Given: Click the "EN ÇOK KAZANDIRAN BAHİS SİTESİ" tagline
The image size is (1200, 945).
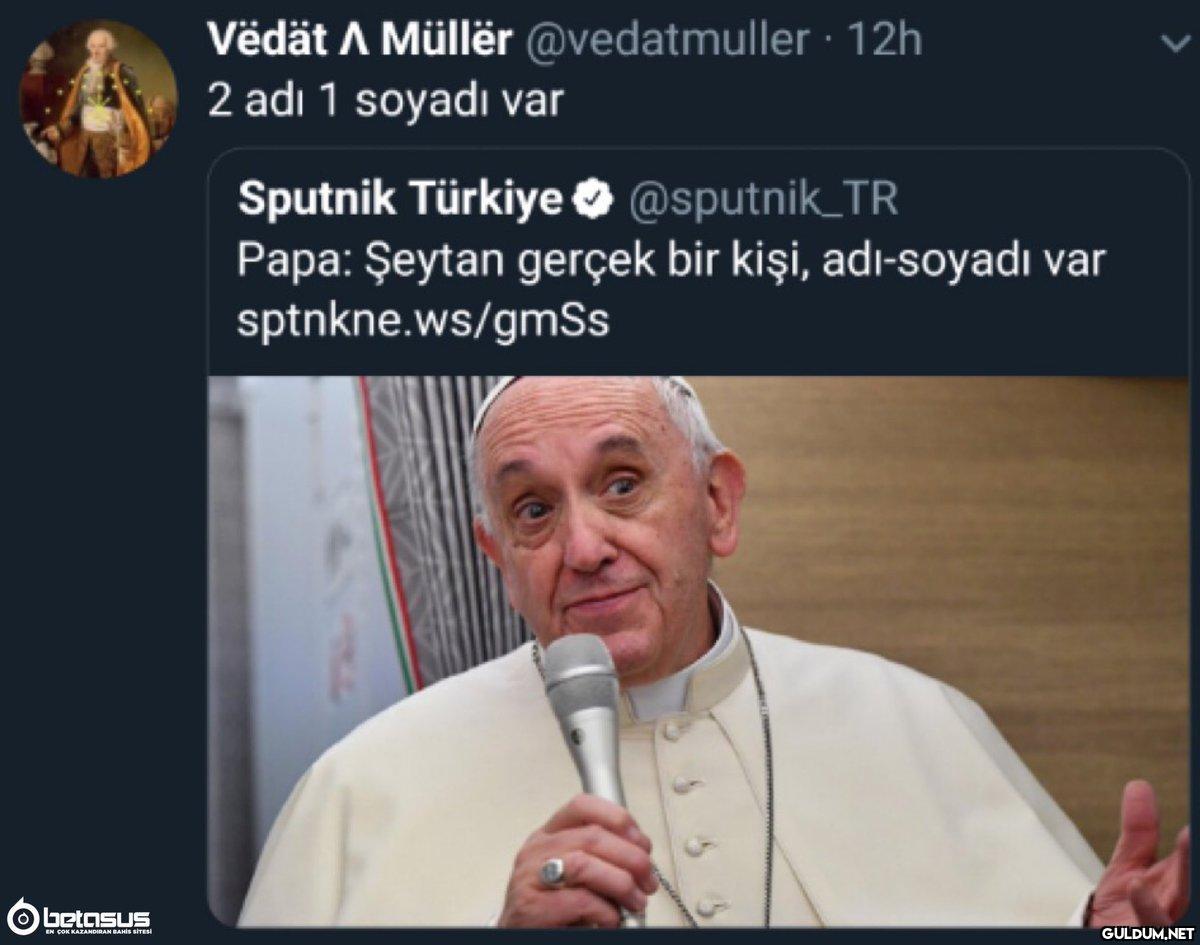Looking at the screenshot, I should tap(97, 933).
